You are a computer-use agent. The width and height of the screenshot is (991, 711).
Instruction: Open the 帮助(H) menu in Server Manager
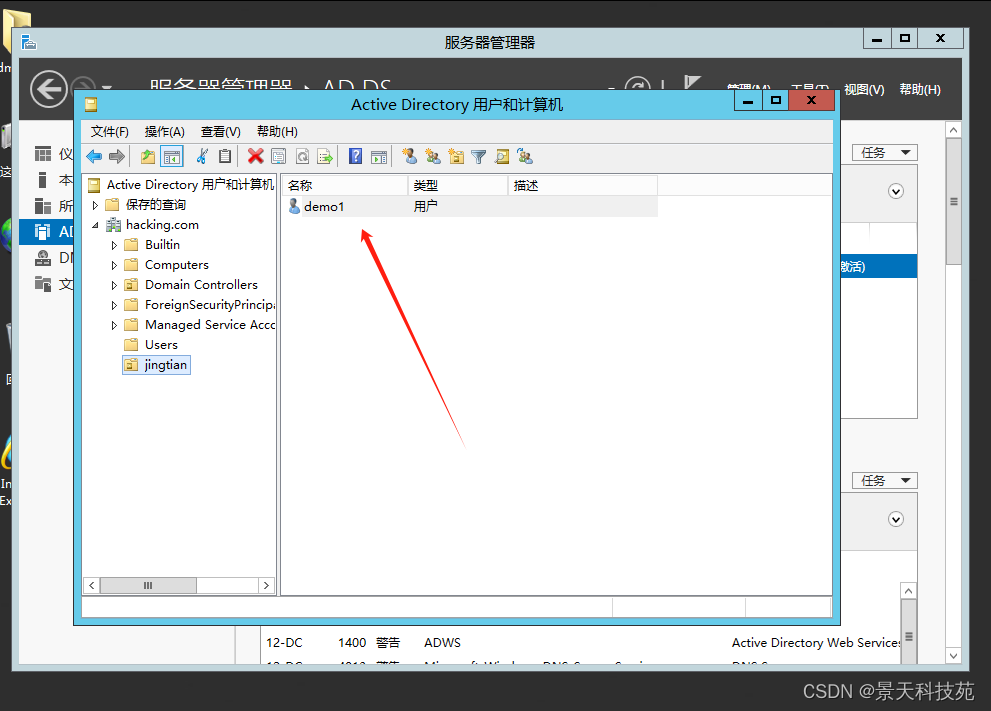pos(920,90)
